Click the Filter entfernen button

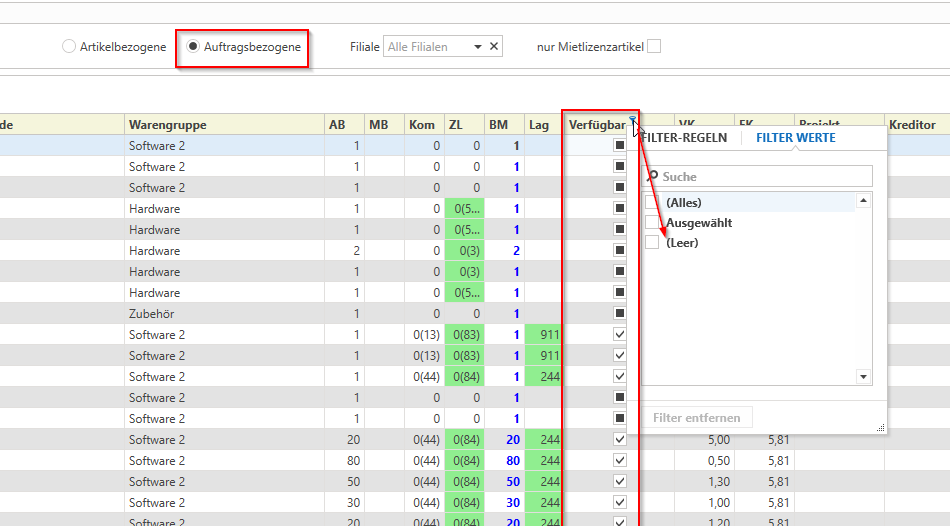[x=697, y=417]
